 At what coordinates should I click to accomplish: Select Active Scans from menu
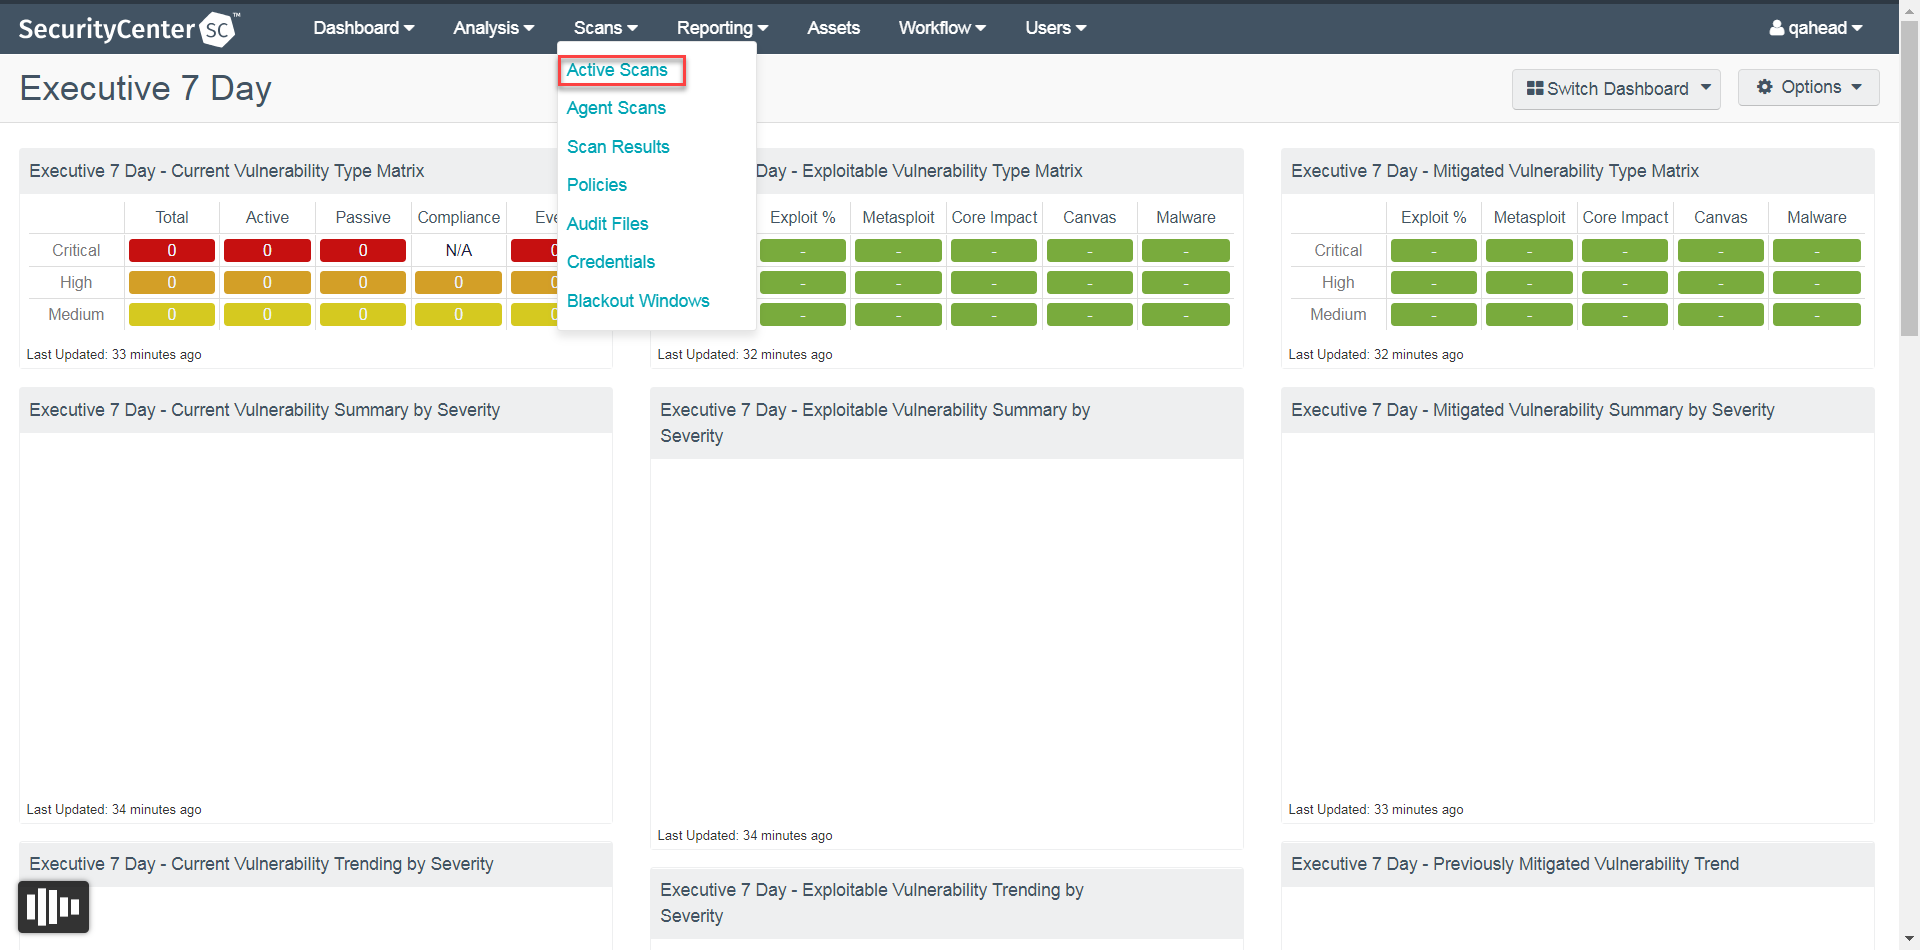[617, 70]
